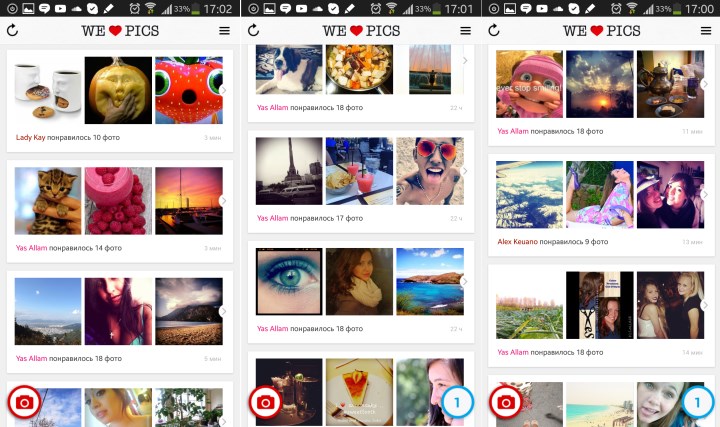Open the monument tower photo
The image size is (720, 427).
[289, 171]
